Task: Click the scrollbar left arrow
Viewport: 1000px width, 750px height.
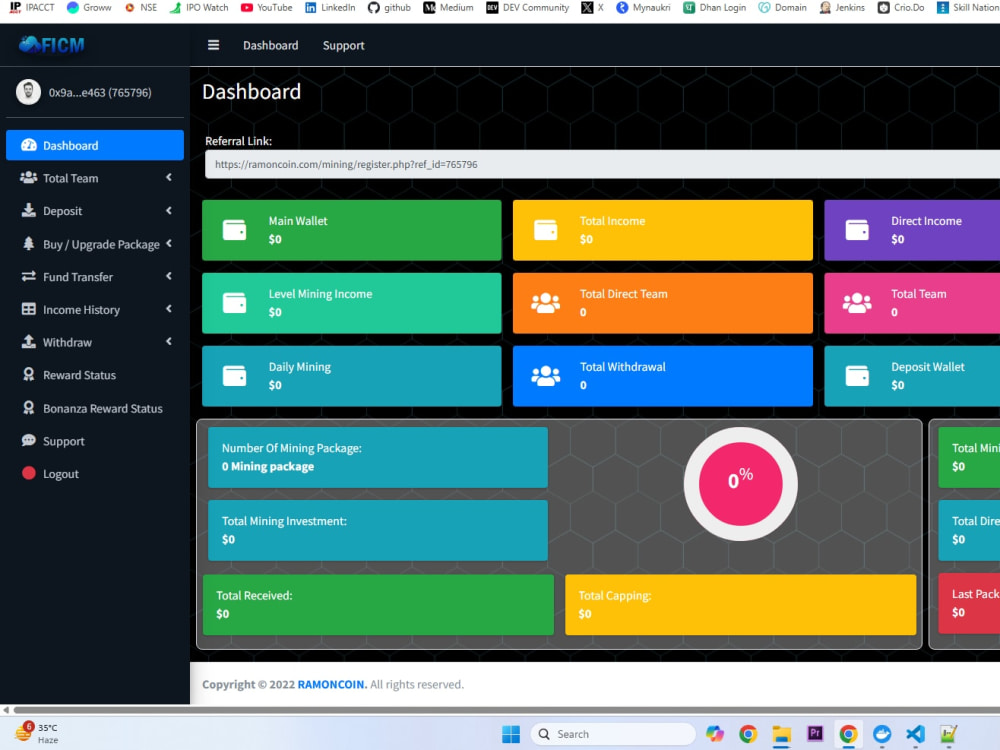Action: click(6, 709)
